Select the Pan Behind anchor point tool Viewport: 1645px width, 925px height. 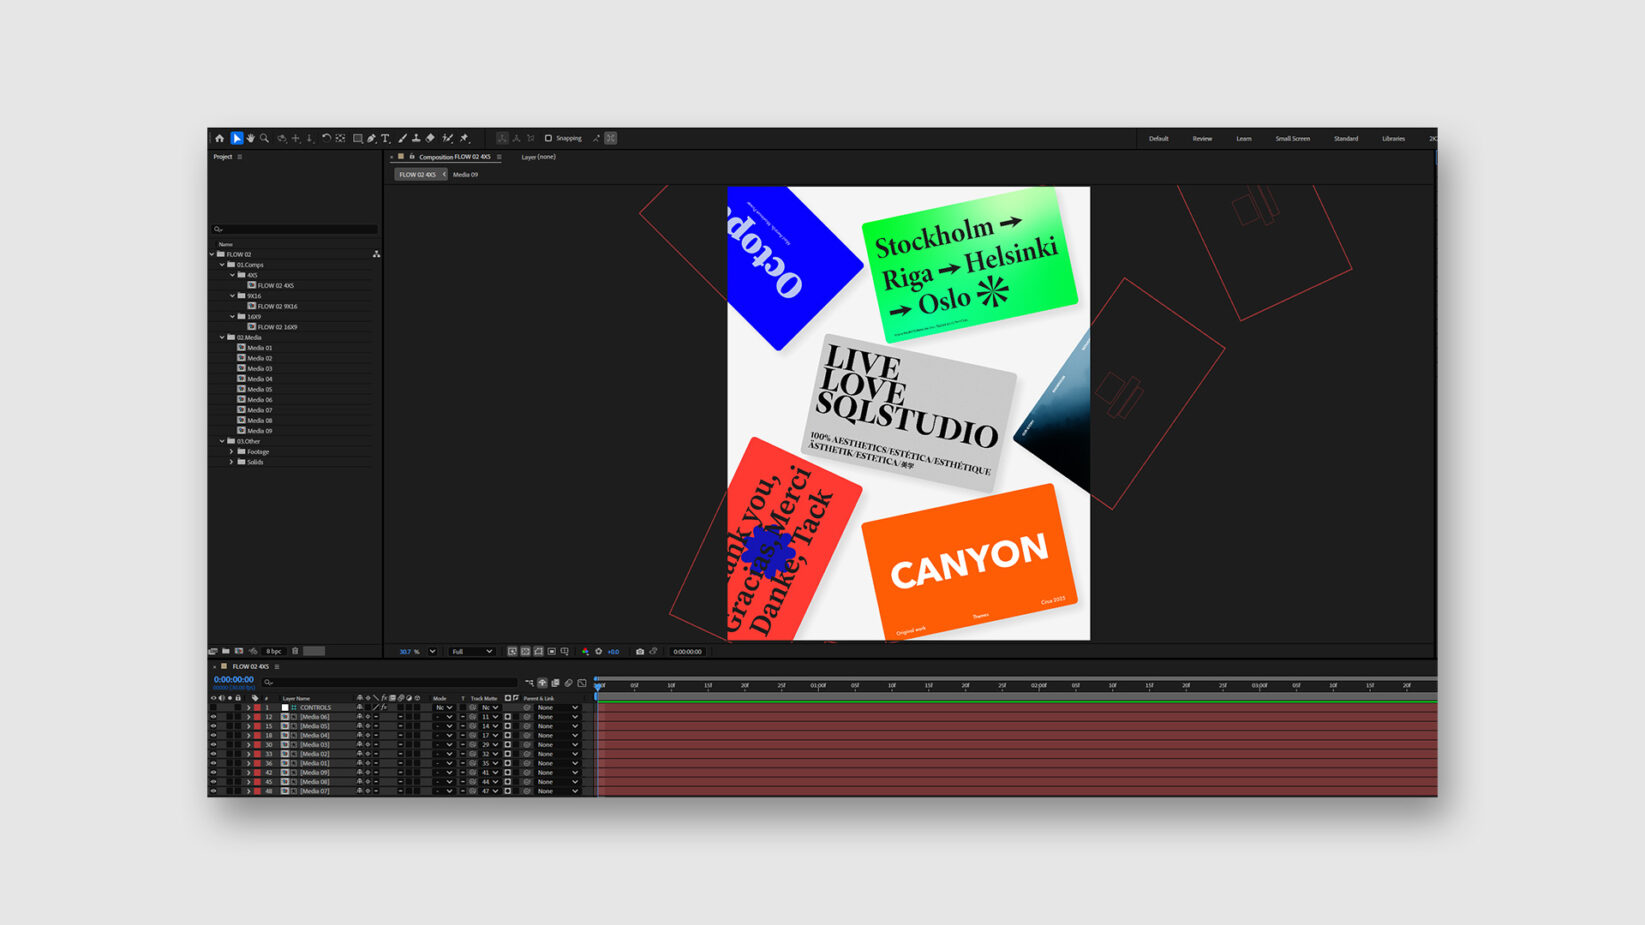coord(340,138)
